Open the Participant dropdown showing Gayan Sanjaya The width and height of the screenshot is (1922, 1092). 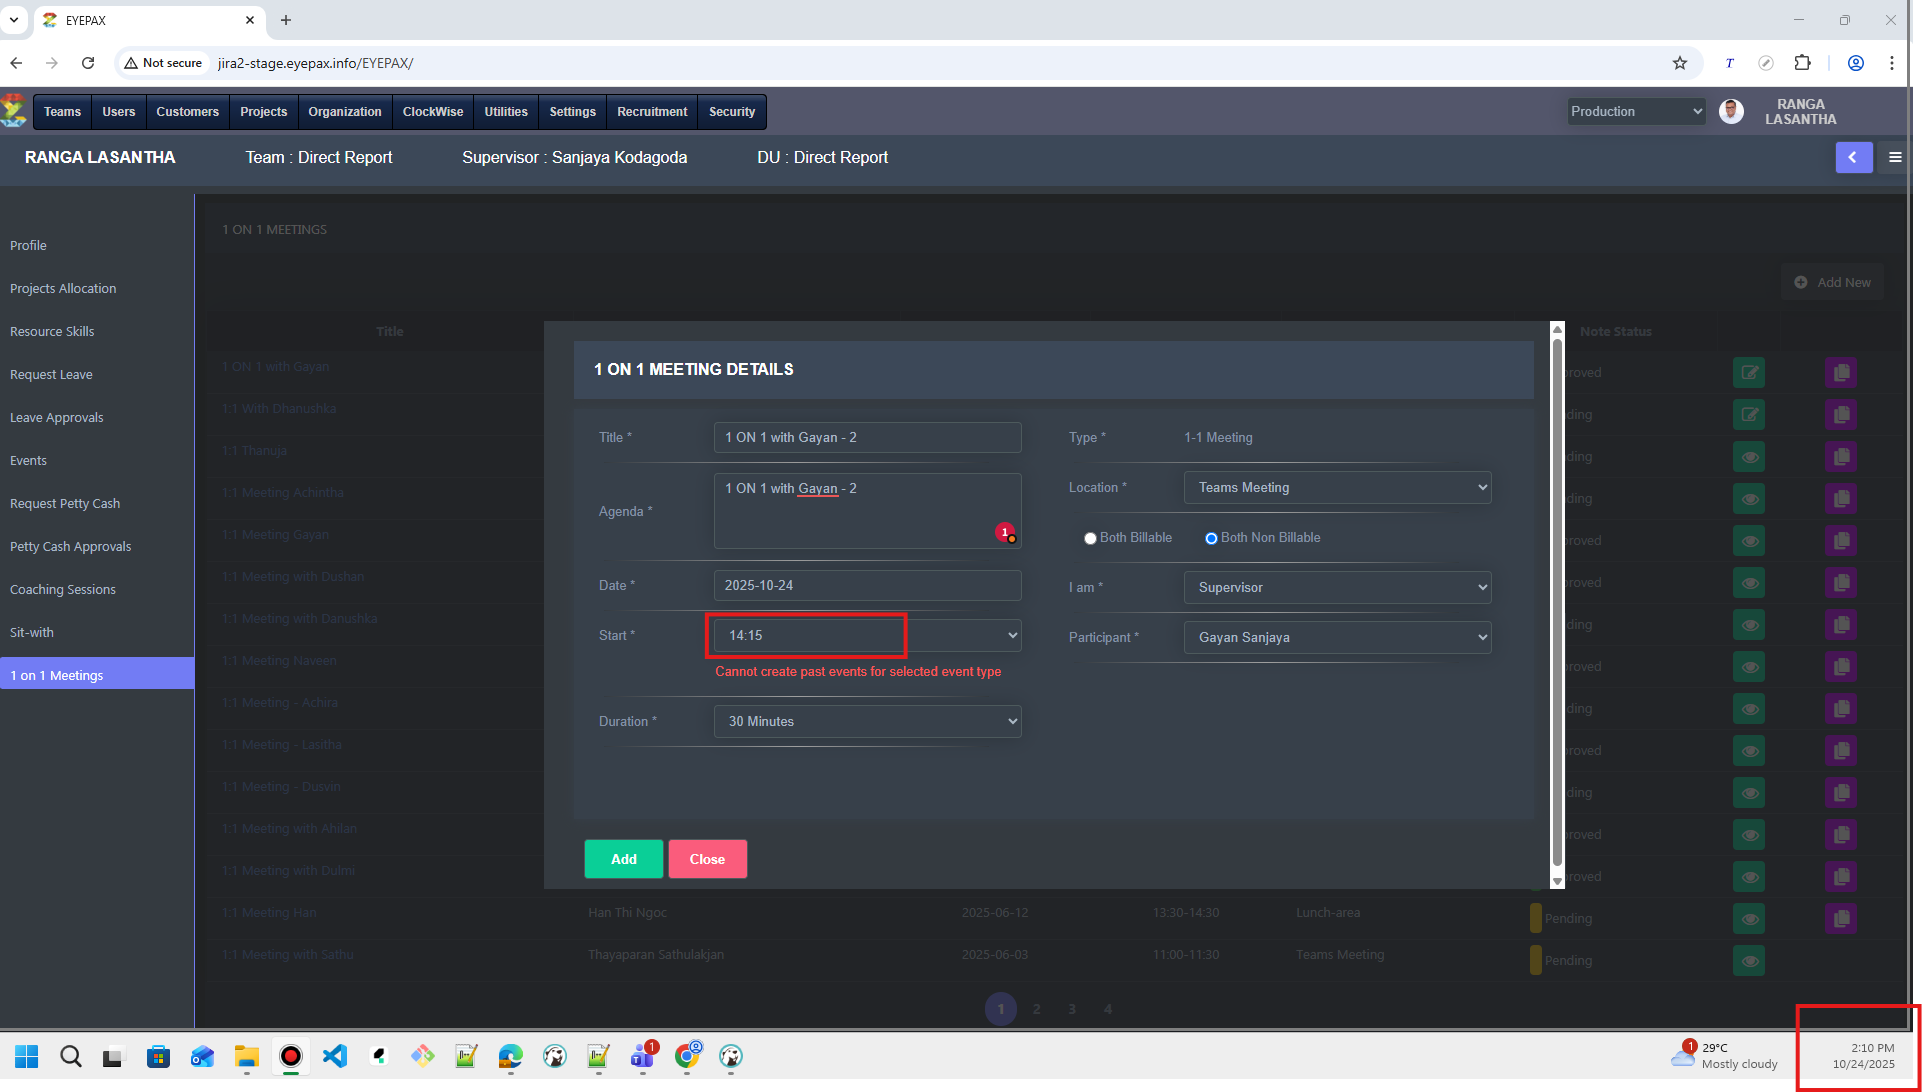1337,637
